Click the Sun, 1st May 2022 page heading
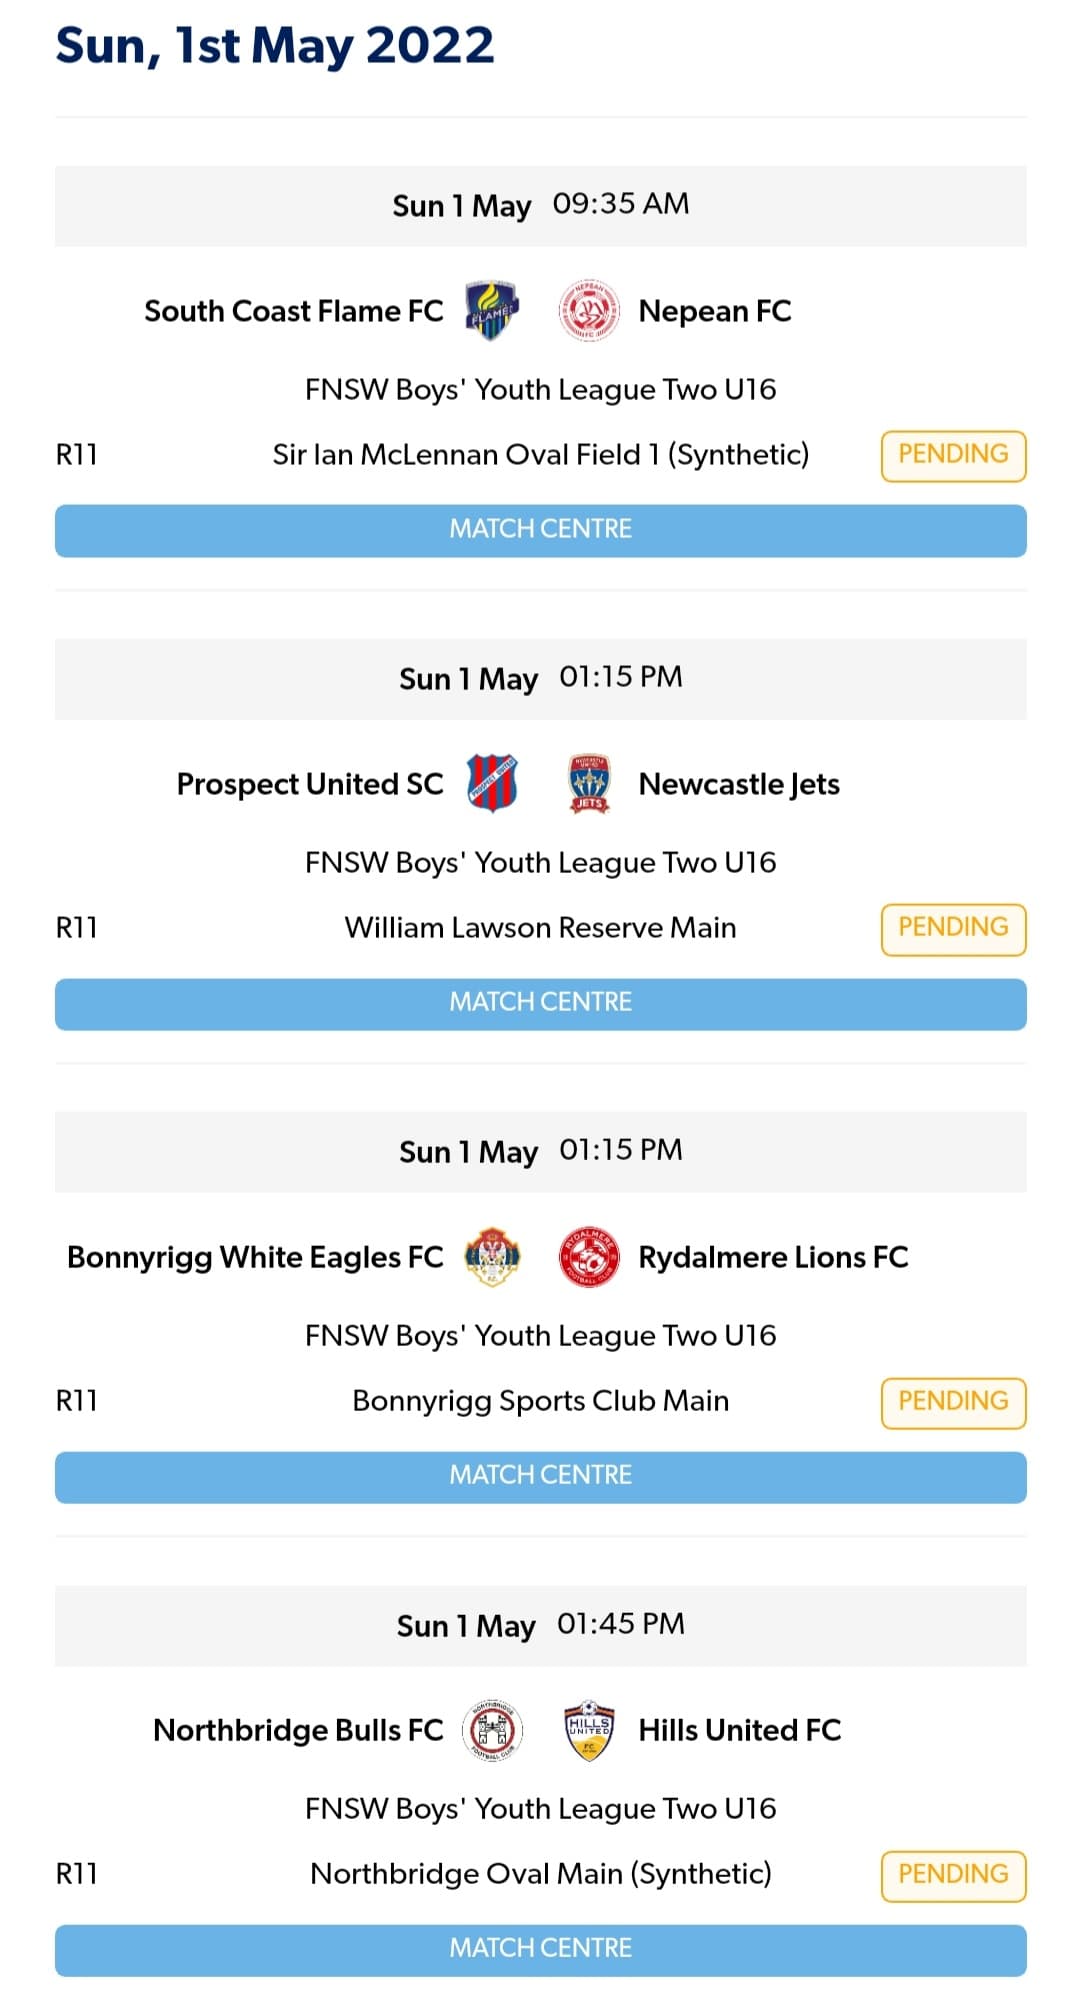 pos(274,44)
